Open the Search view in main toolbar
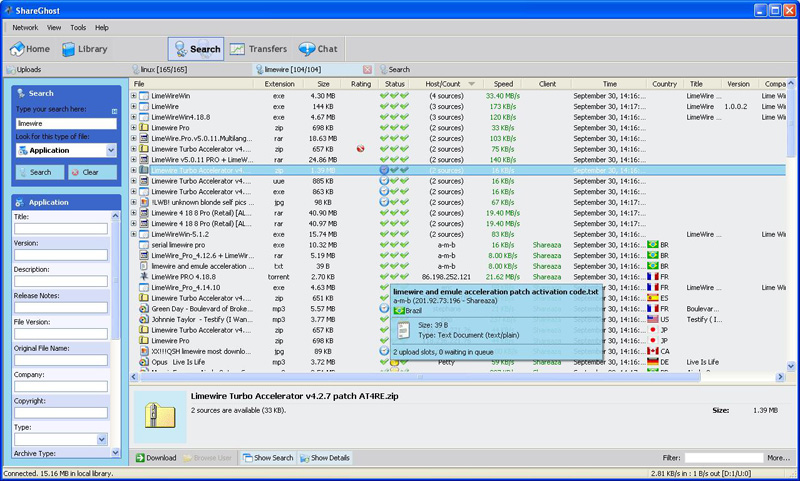This screenshot has height=481, width=800. tap(196, 49)
